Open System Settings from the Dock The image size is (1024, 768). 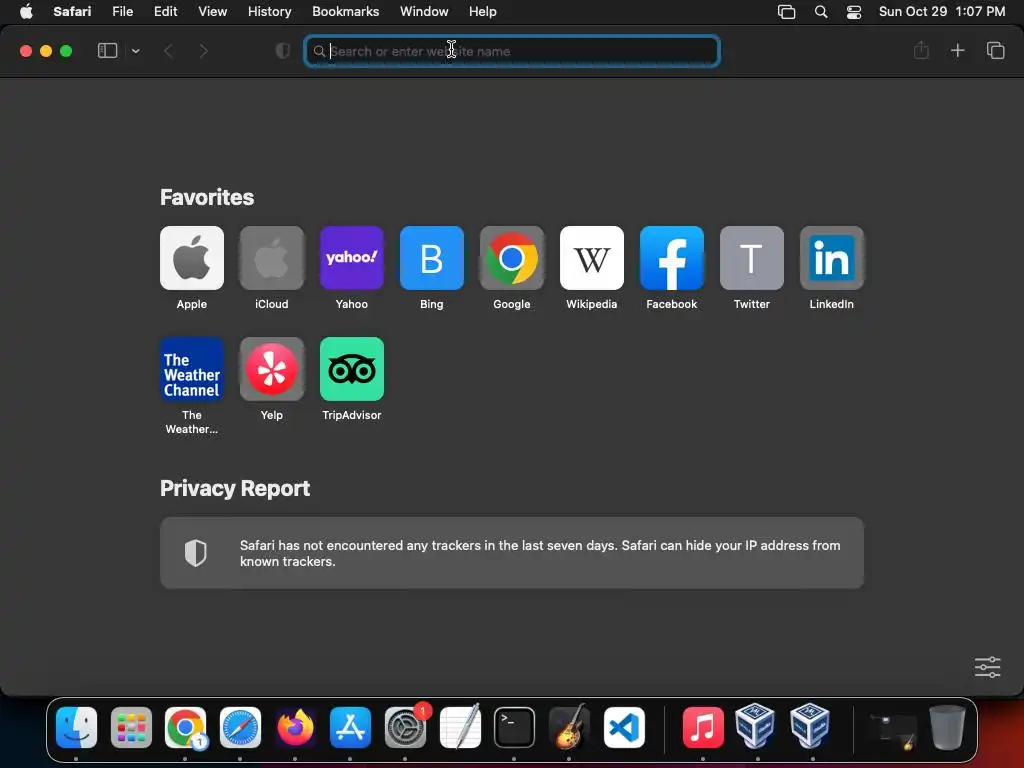click(405, 727)
